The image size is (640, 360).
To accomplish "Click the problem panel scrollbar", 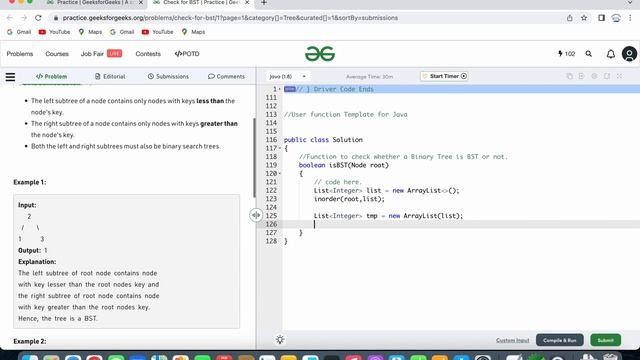I will (254, 157).
